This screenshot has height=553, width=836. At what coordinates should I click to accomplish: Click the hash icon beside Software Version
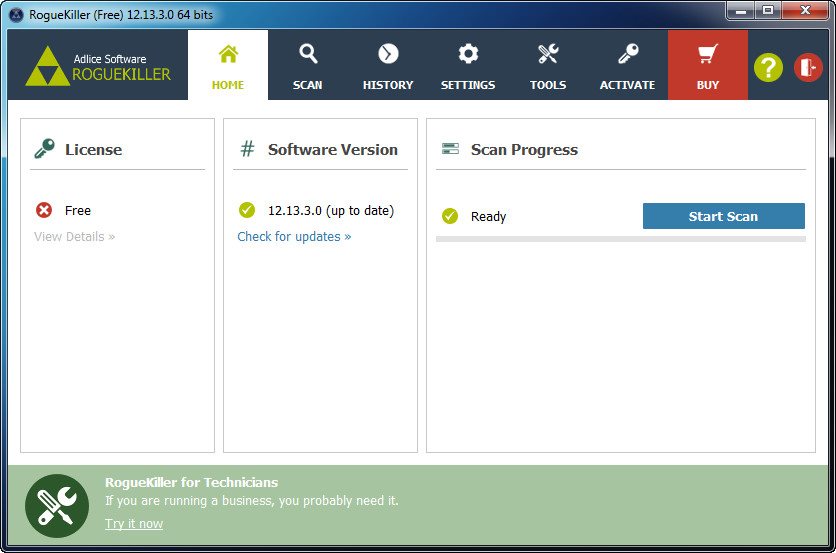coord(247,149)
